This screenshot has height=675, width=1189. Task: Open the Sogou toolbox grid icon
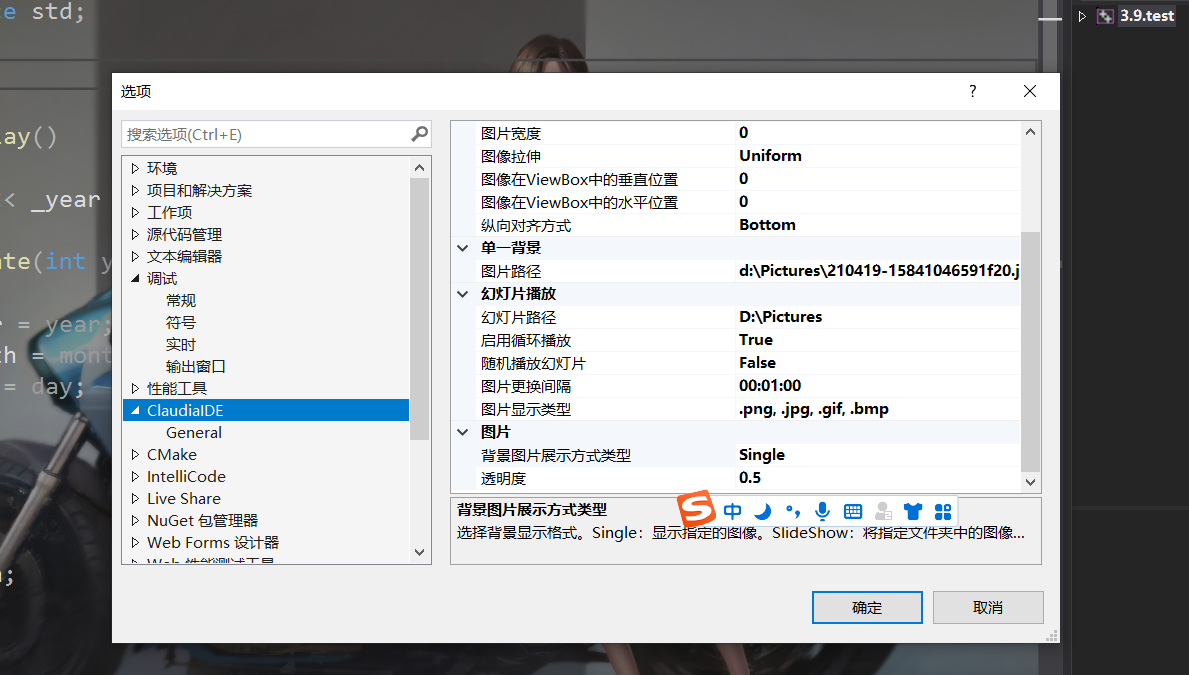tap(942, 511)
